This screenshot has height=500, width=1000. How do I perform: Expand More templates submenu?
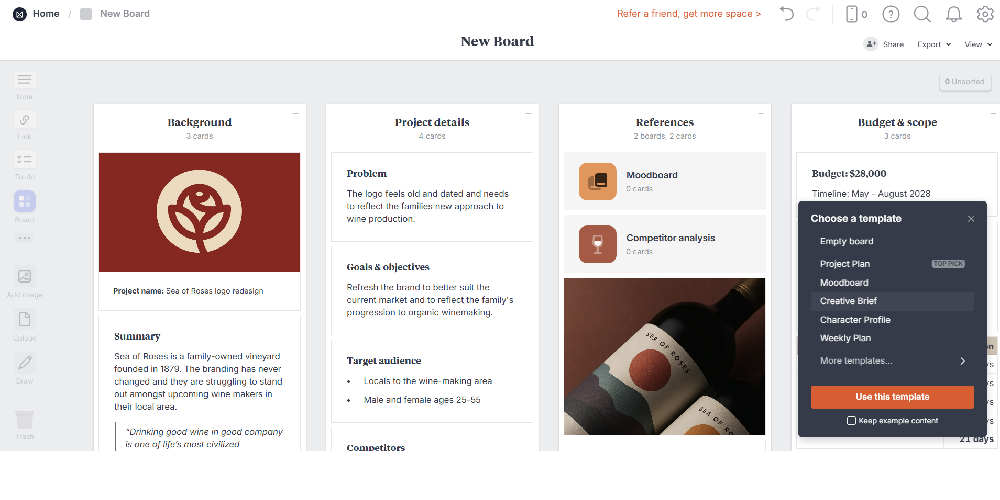(x=892, y=361)
